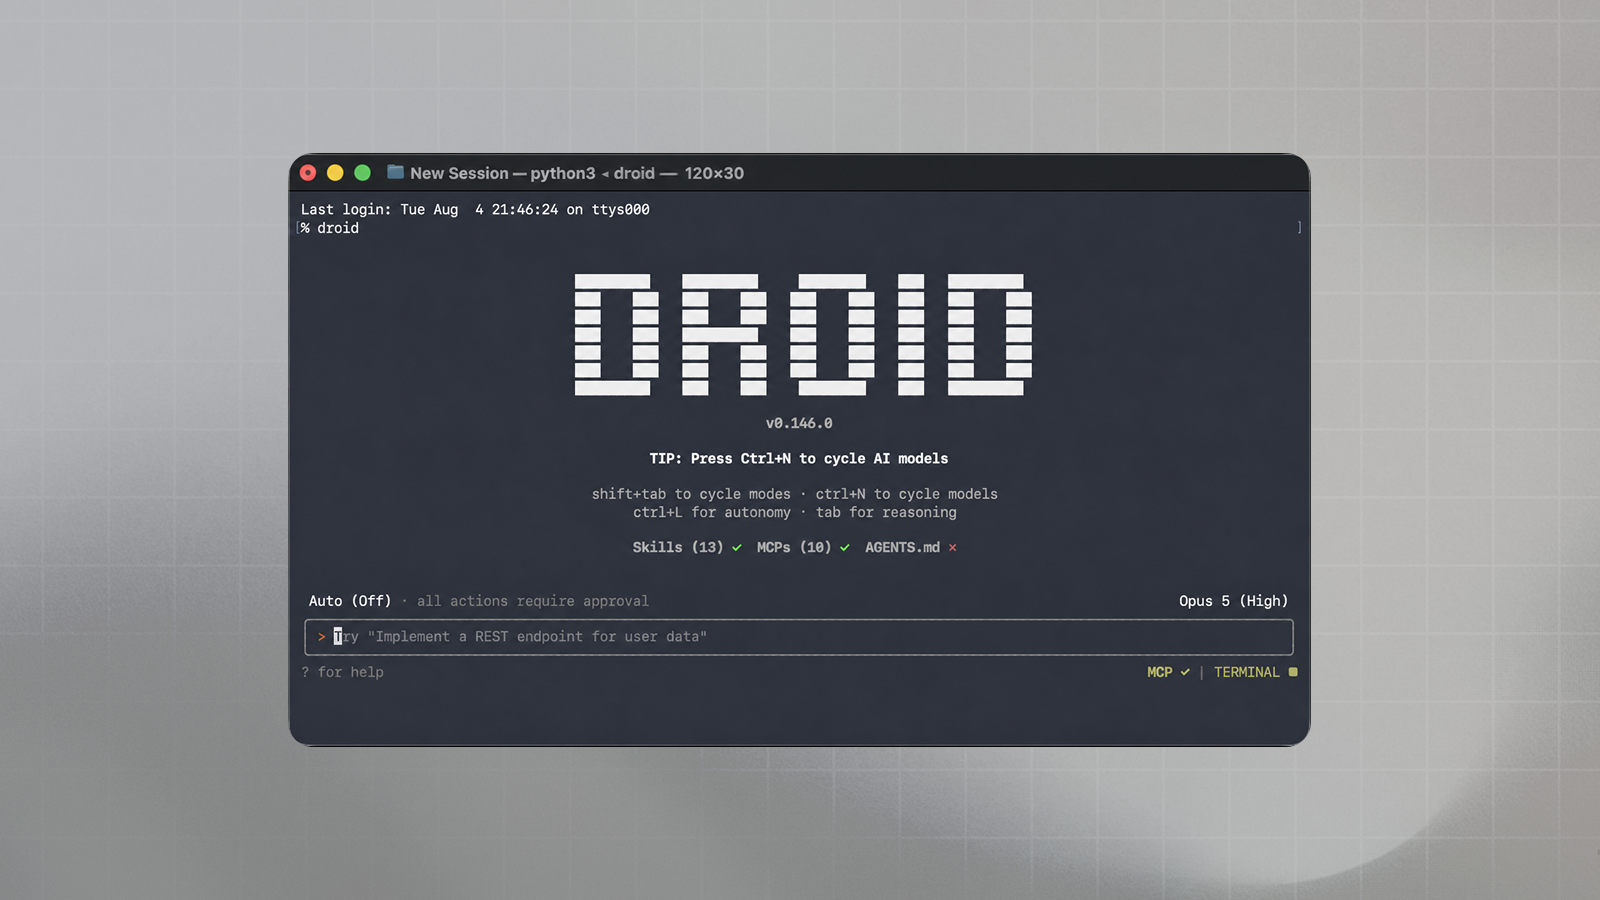Click the yellow square beside TERMINAL
This screenshot has height=900, width=1600.
pyautogui.click(x=1293, y=672)
